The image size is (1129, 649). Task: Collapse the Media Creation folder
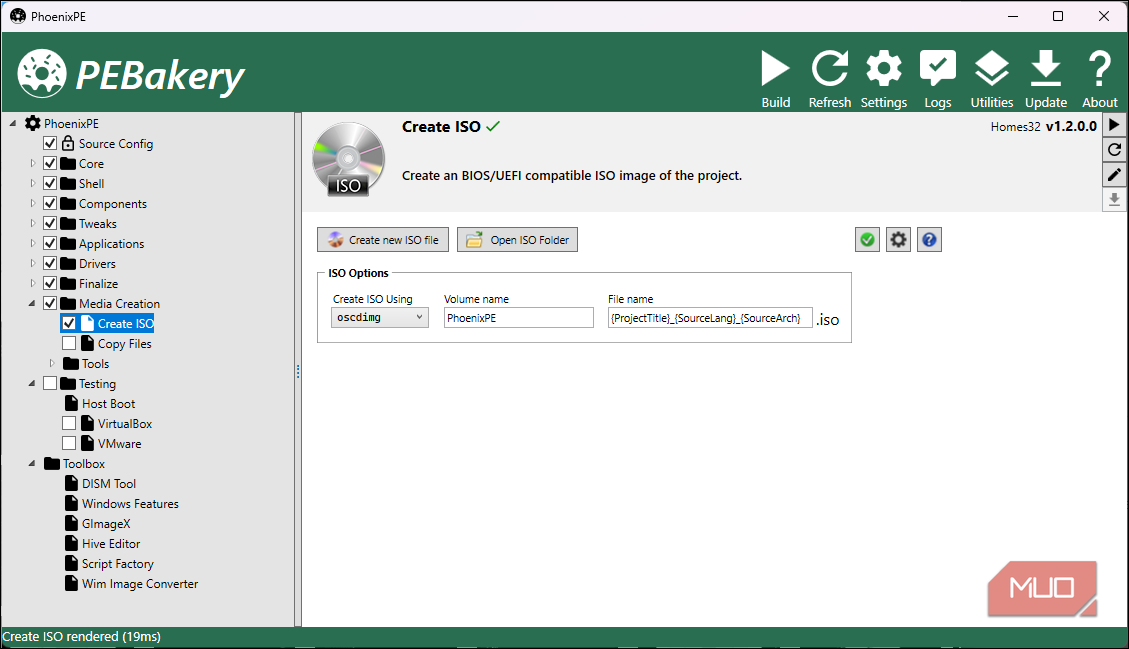point(32,303)
